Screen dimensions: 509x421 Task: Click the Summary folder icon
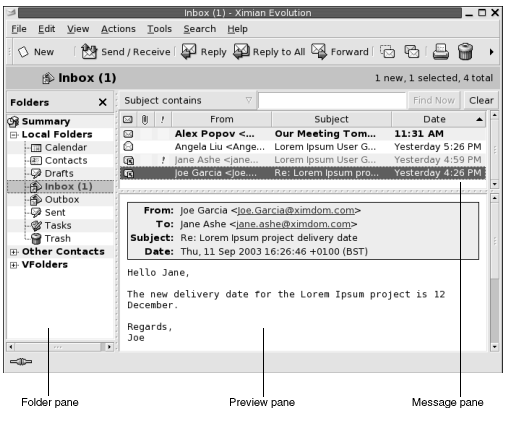point(13,121)
